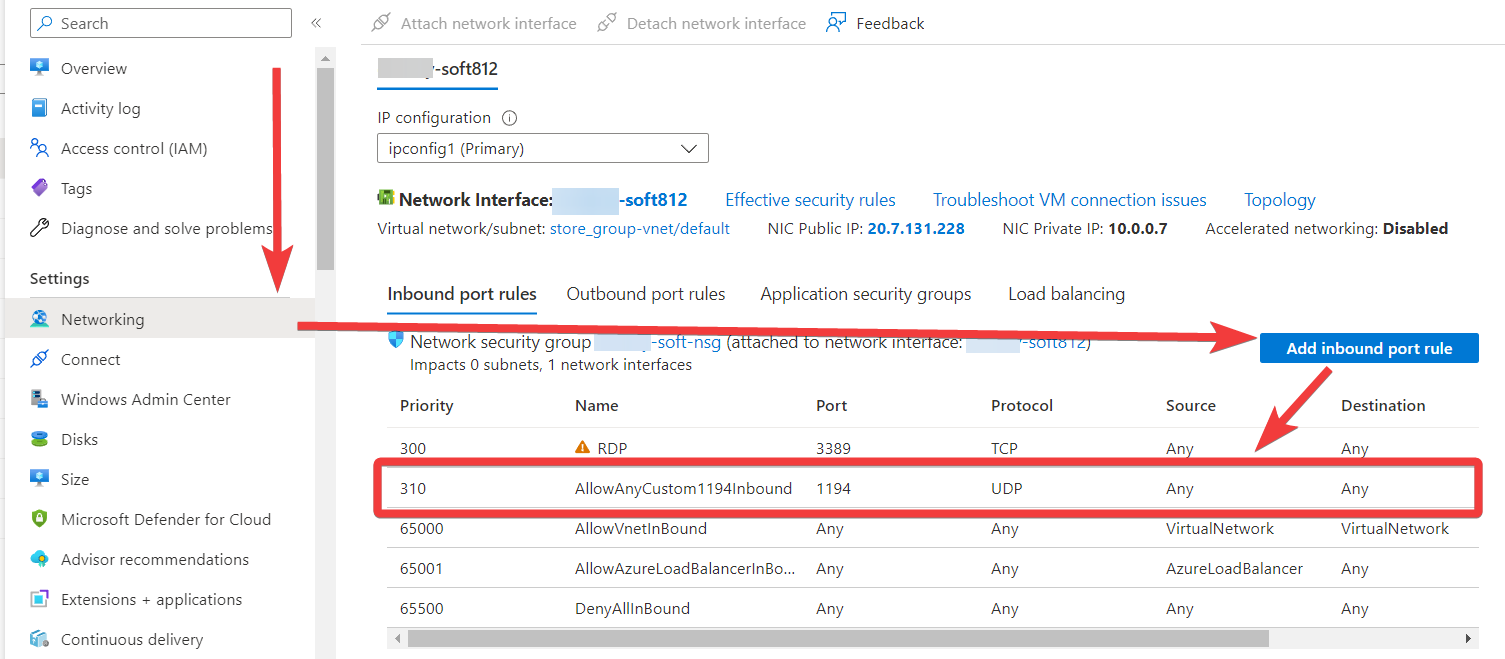
Task: Click the search magnifier icon
Action: pos(46,23)
